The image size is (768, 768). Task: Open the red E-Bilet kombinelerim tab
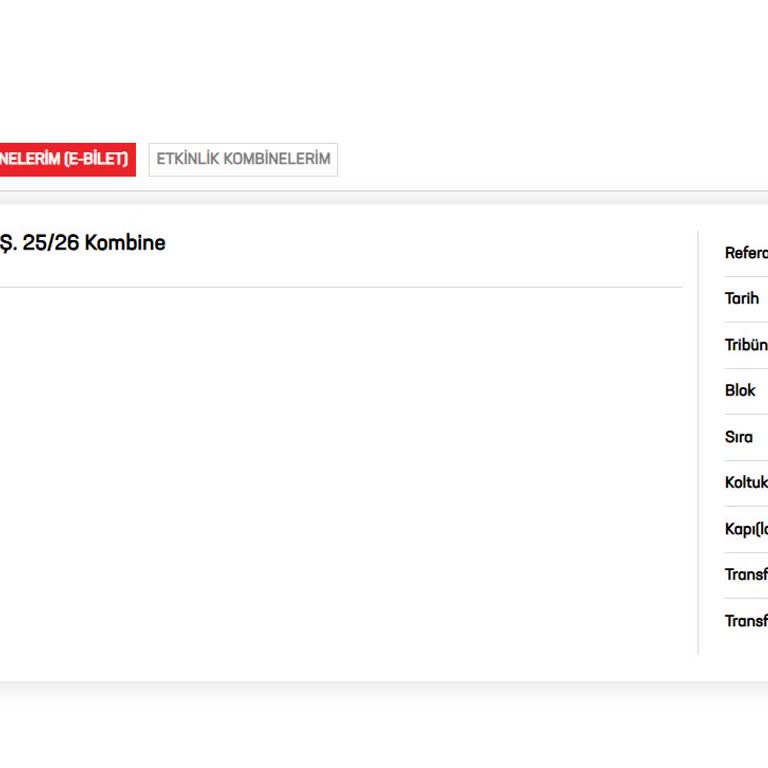(67, 159)
